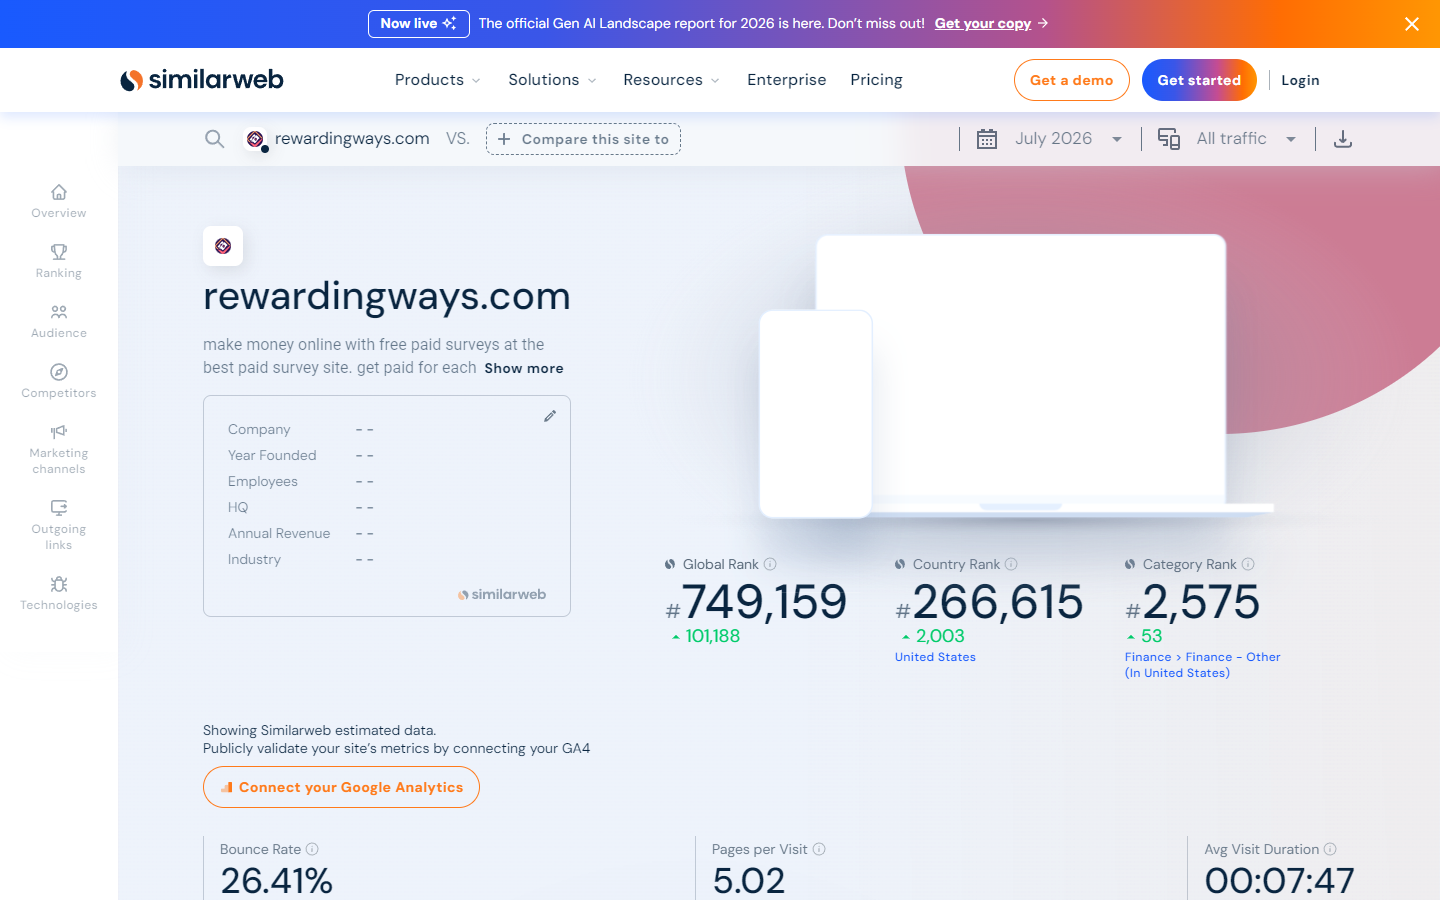Click the Now live badge
Viewport: 1440px width, 900px height.
coord(419,23)
